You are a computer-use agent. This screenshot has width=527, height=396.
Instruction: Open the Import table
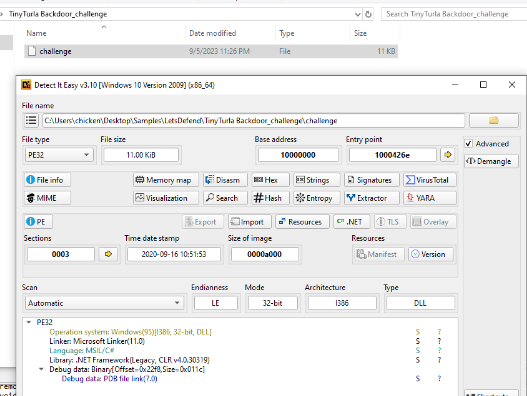251,222
